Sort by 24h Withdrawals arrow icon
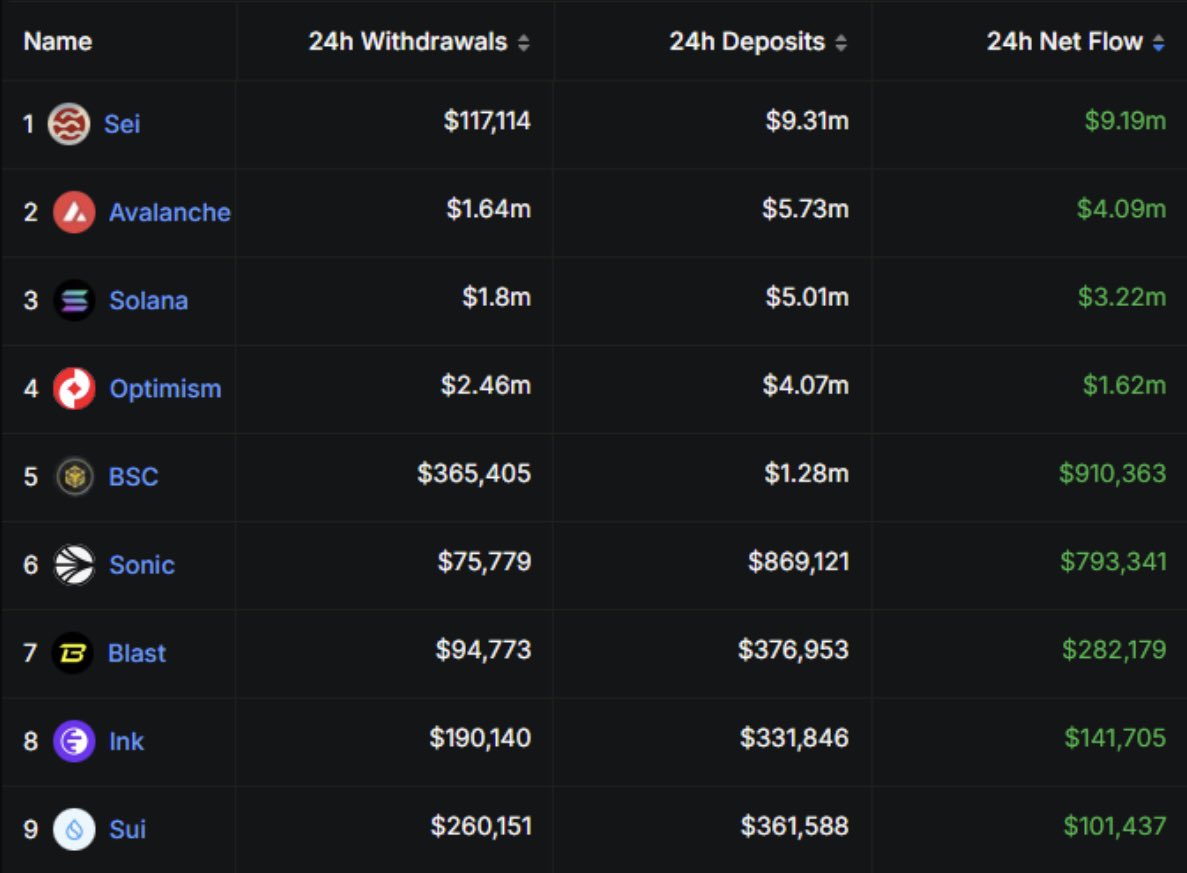 tap(524, 42)
